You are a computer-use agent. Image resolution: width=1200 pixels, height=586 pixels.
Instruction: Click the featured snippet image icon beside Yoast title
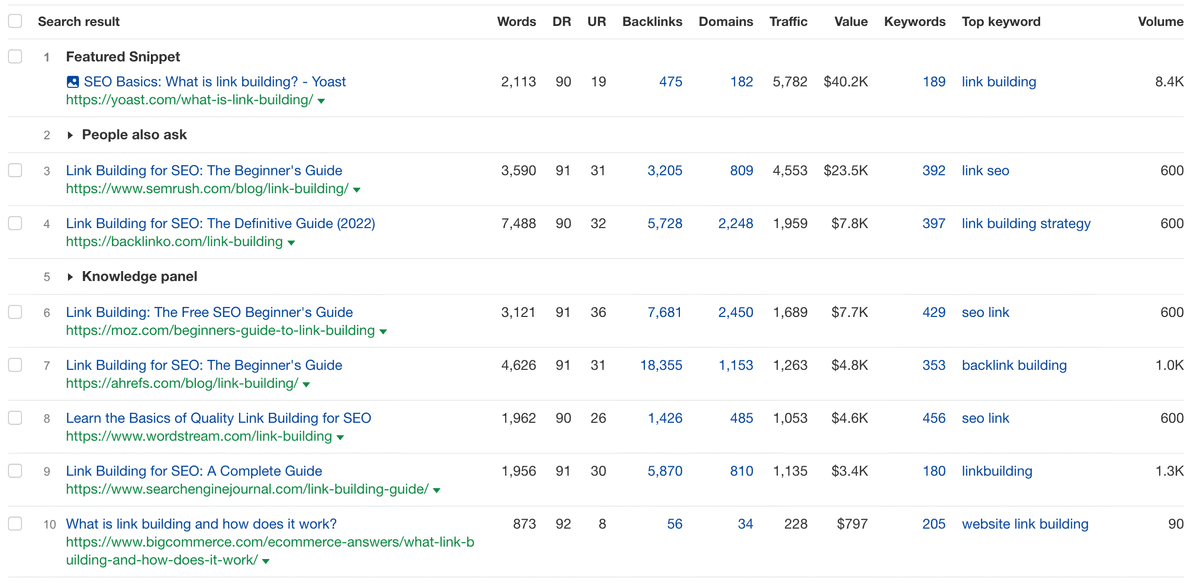coord(73,82)
